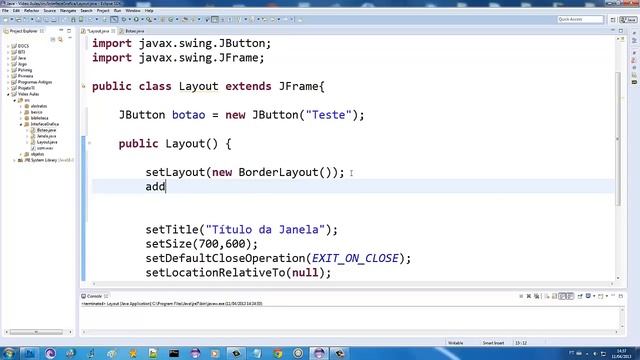Toggle Link with Editor in Project Explorer
640x360 pixels.
[60, 40]
